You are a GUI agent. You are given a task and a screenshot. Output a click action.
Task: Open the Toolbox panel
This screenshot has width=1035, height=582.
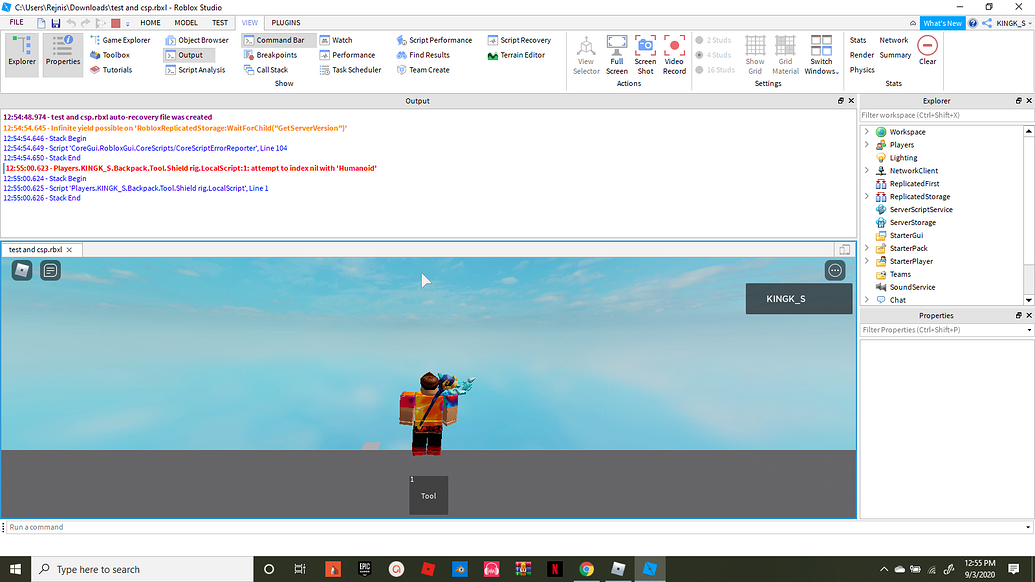pos(110,55)
